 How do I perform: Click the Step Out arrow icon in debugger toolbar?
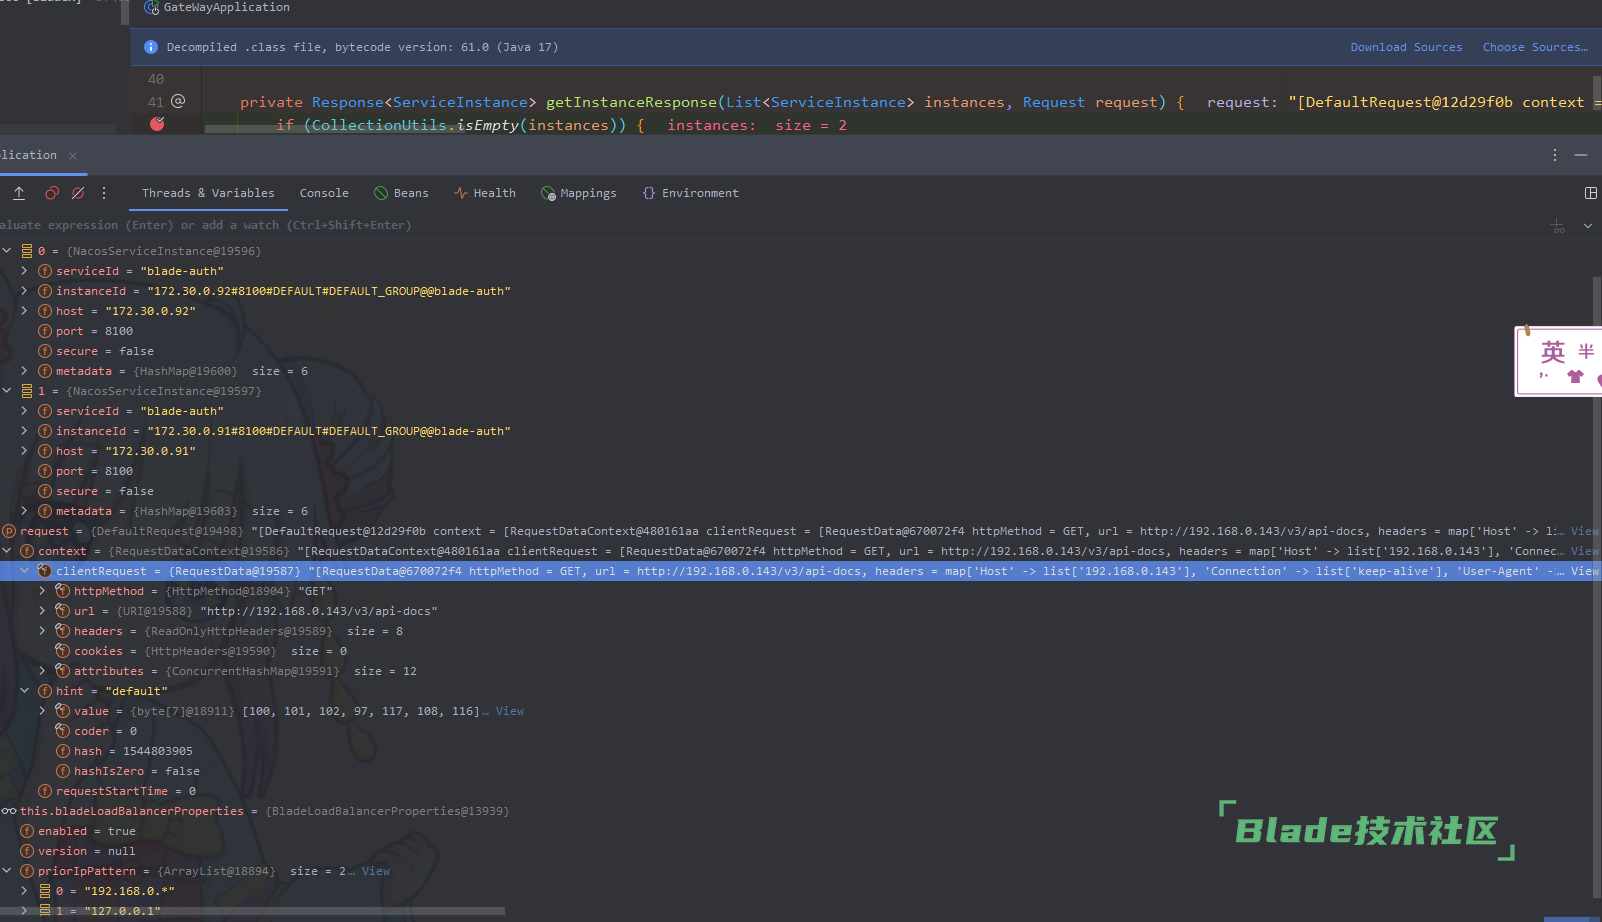pyautogui.click(x=19, y=193)
